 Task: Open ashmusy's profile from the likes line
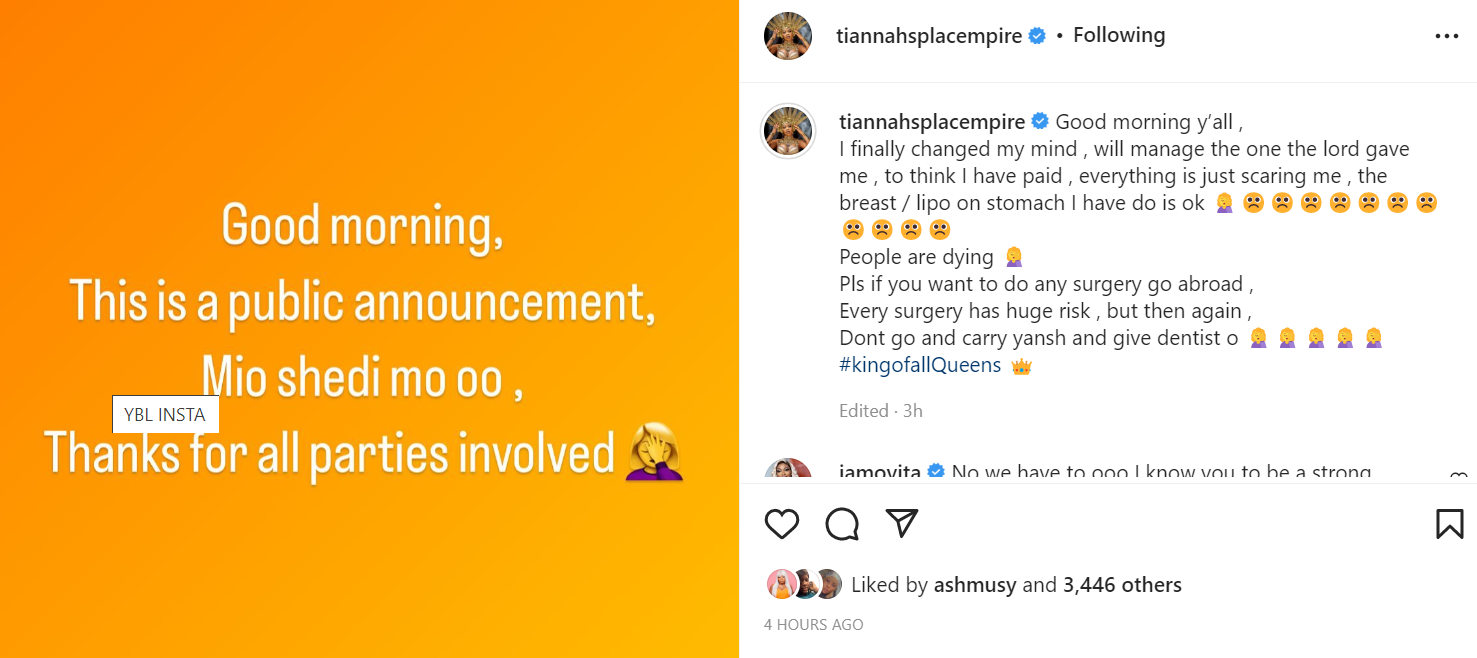[x=975, y=585]
